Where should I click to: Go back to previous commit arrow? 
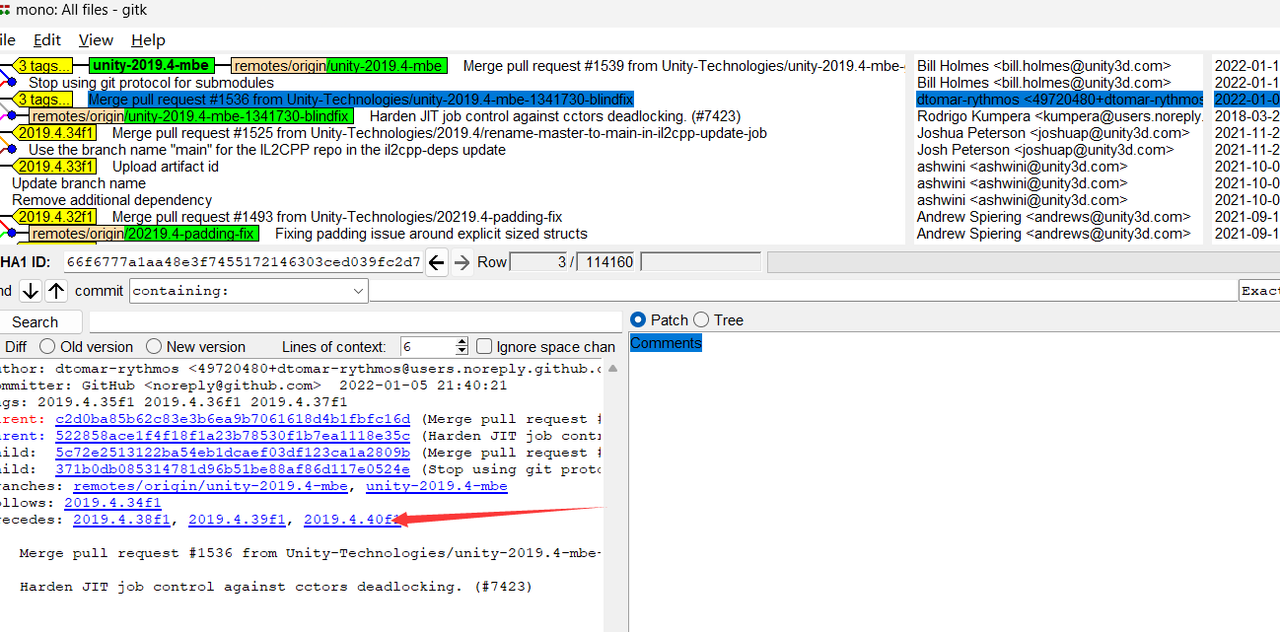point(436,263)
